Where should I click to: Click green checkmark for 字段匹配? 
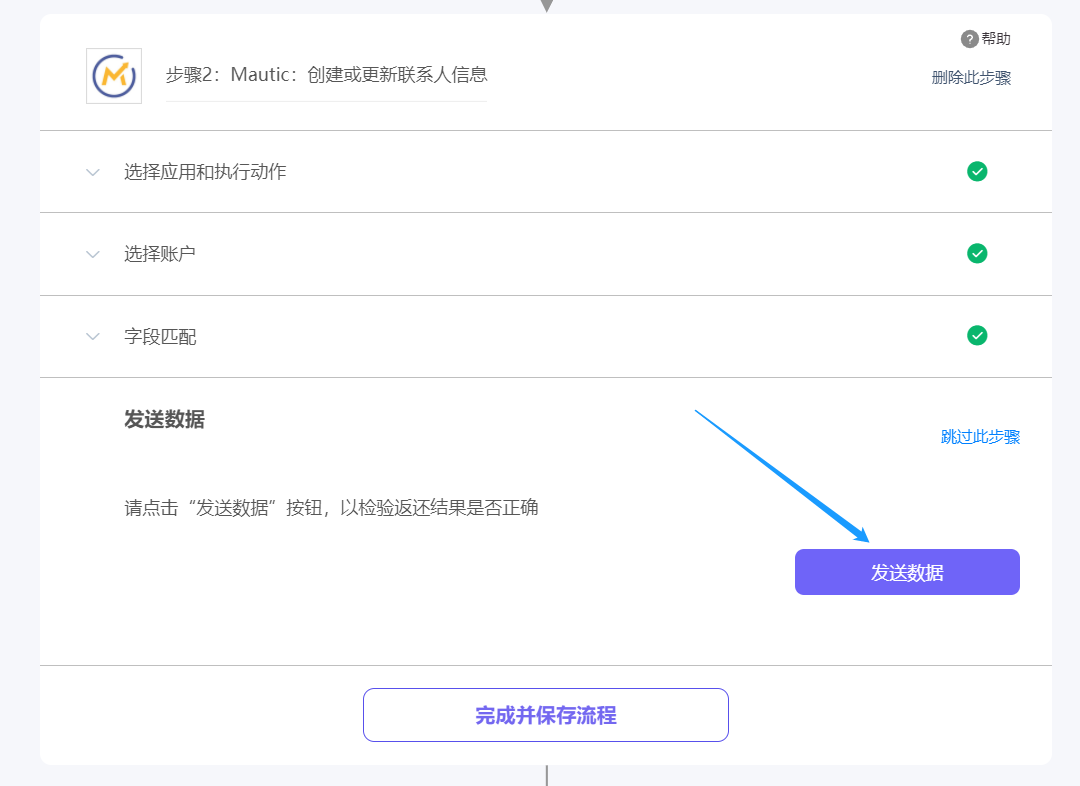[977, 335]
